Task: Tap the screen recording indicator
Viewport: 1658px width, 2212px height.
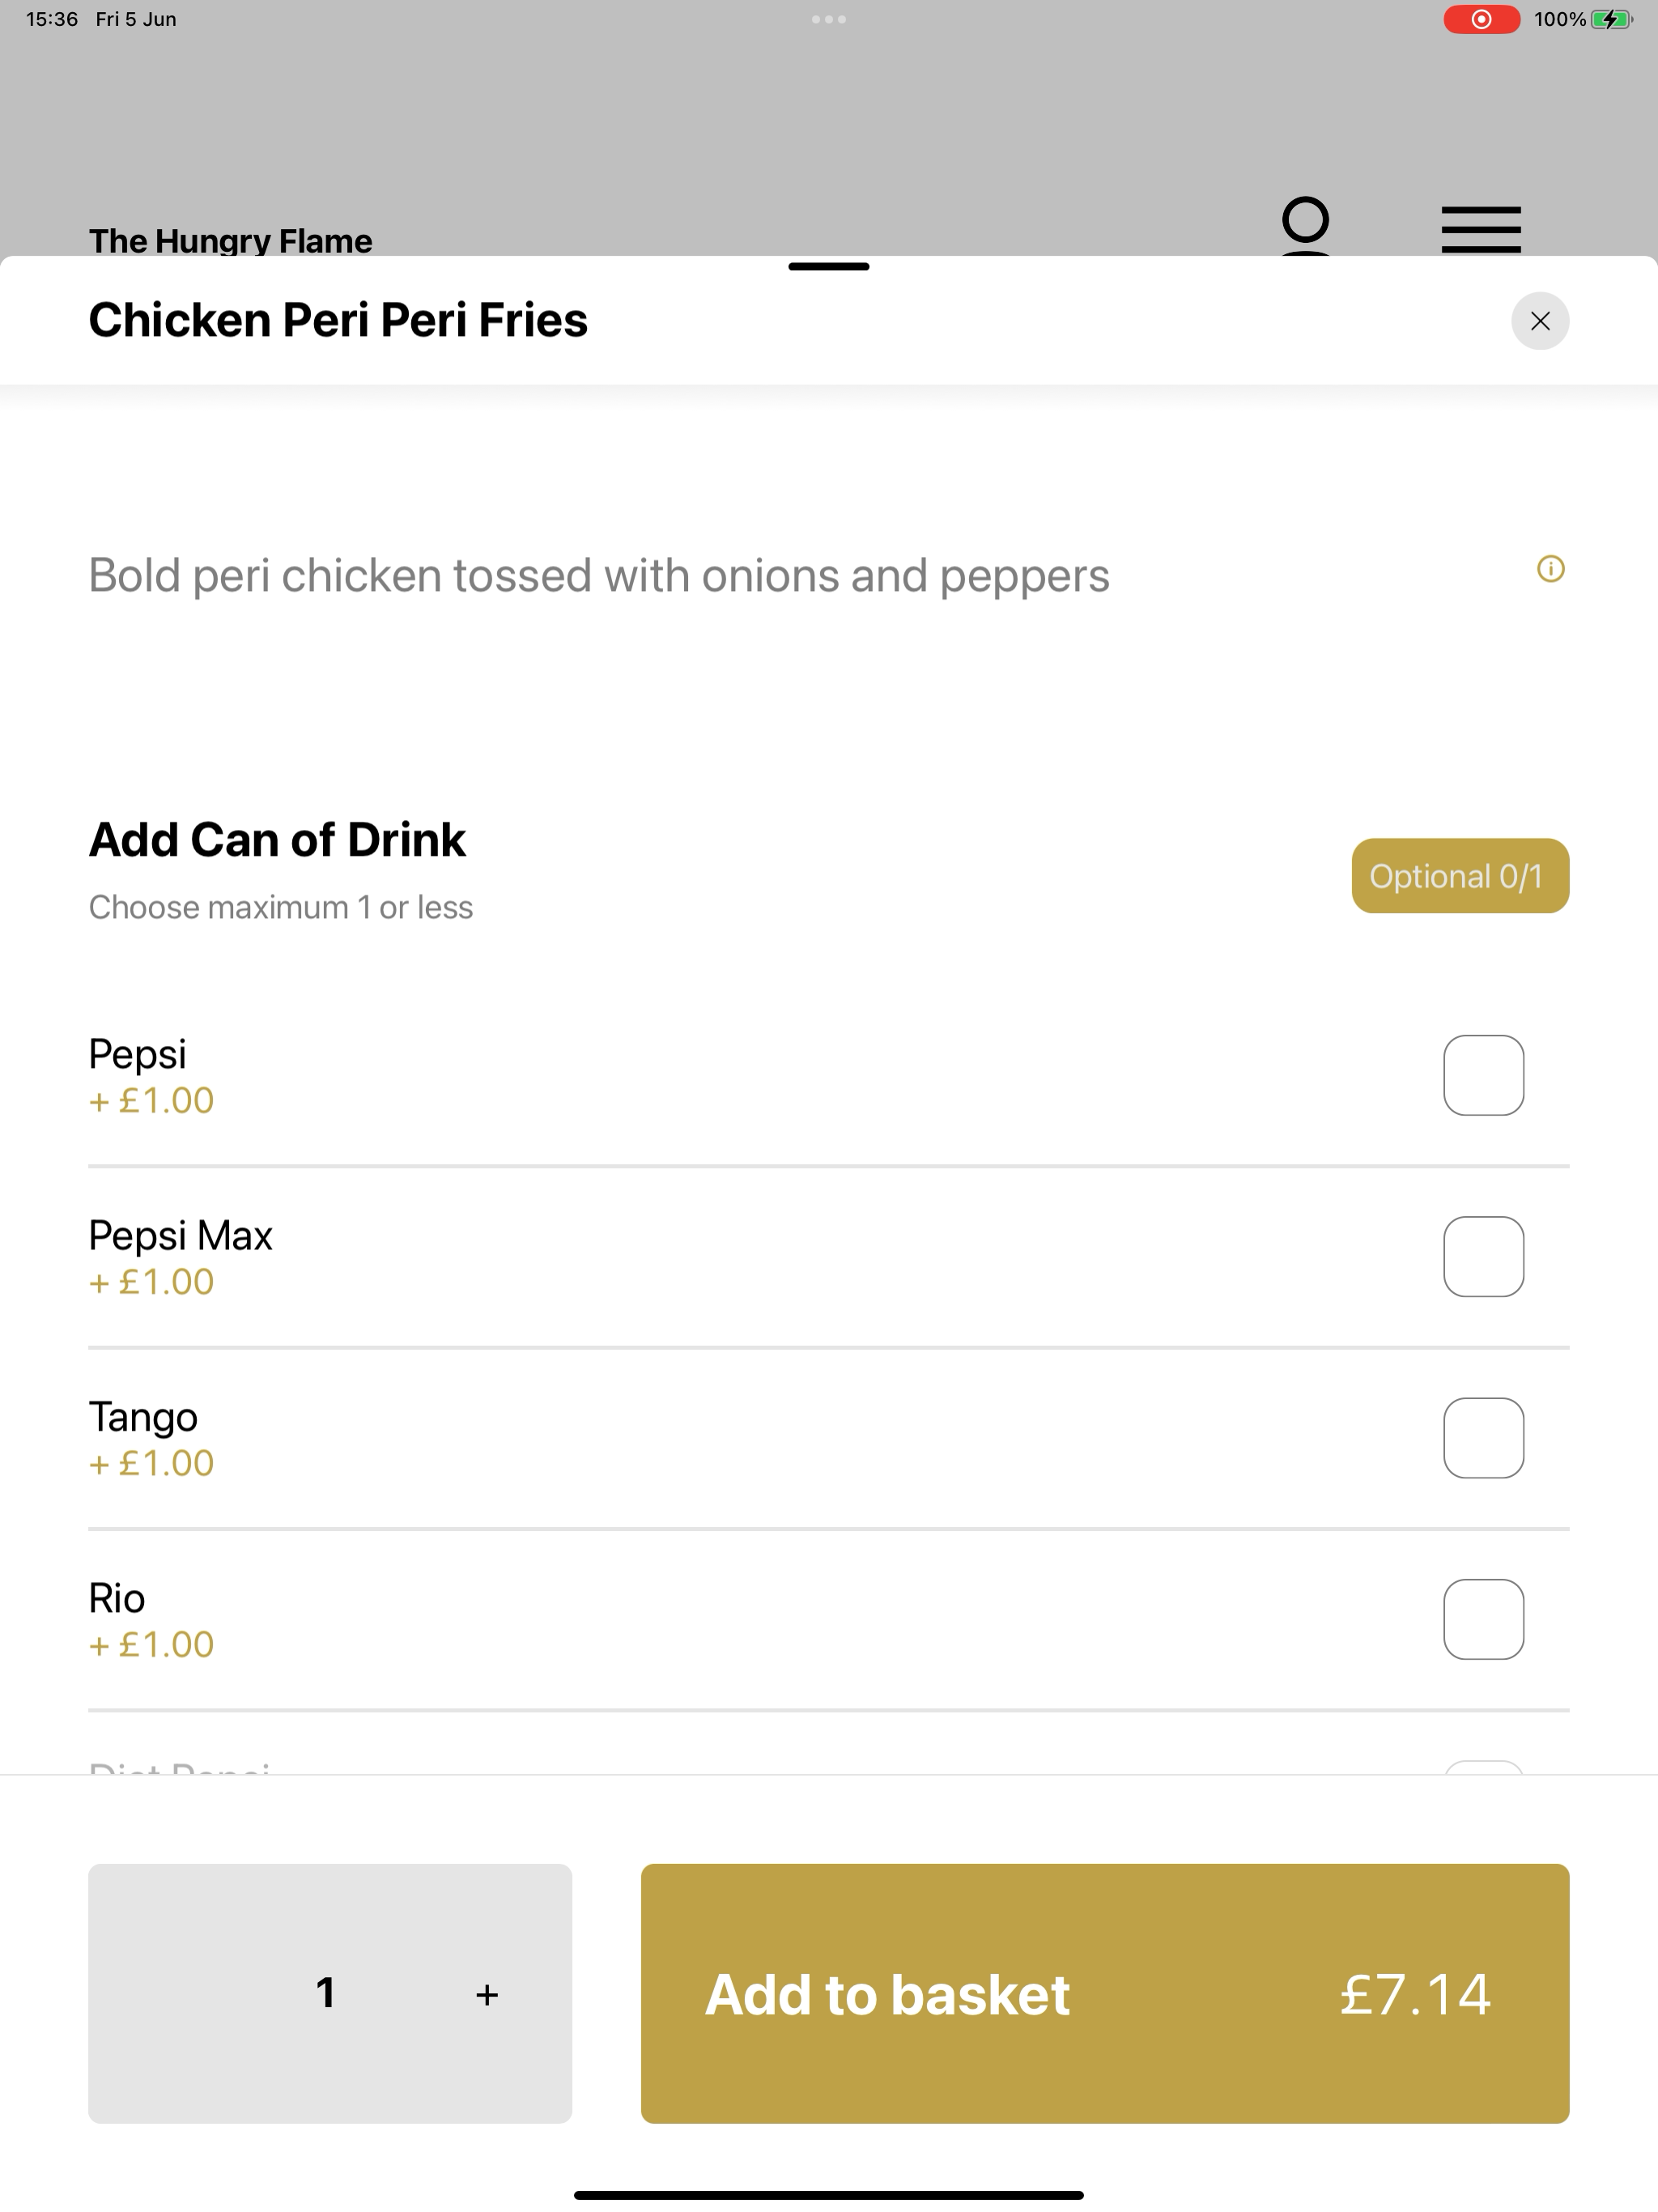Action: pos(1481,19)
